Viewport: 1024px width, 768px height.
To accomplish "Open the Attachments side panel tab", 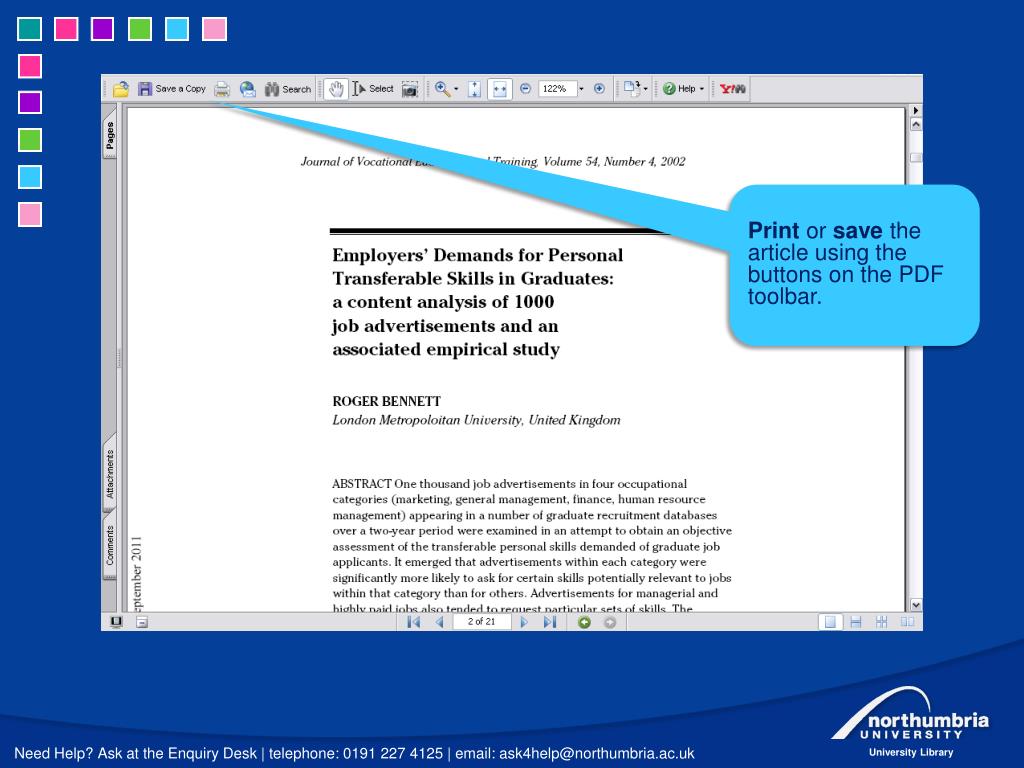I will tap(110, 473).
